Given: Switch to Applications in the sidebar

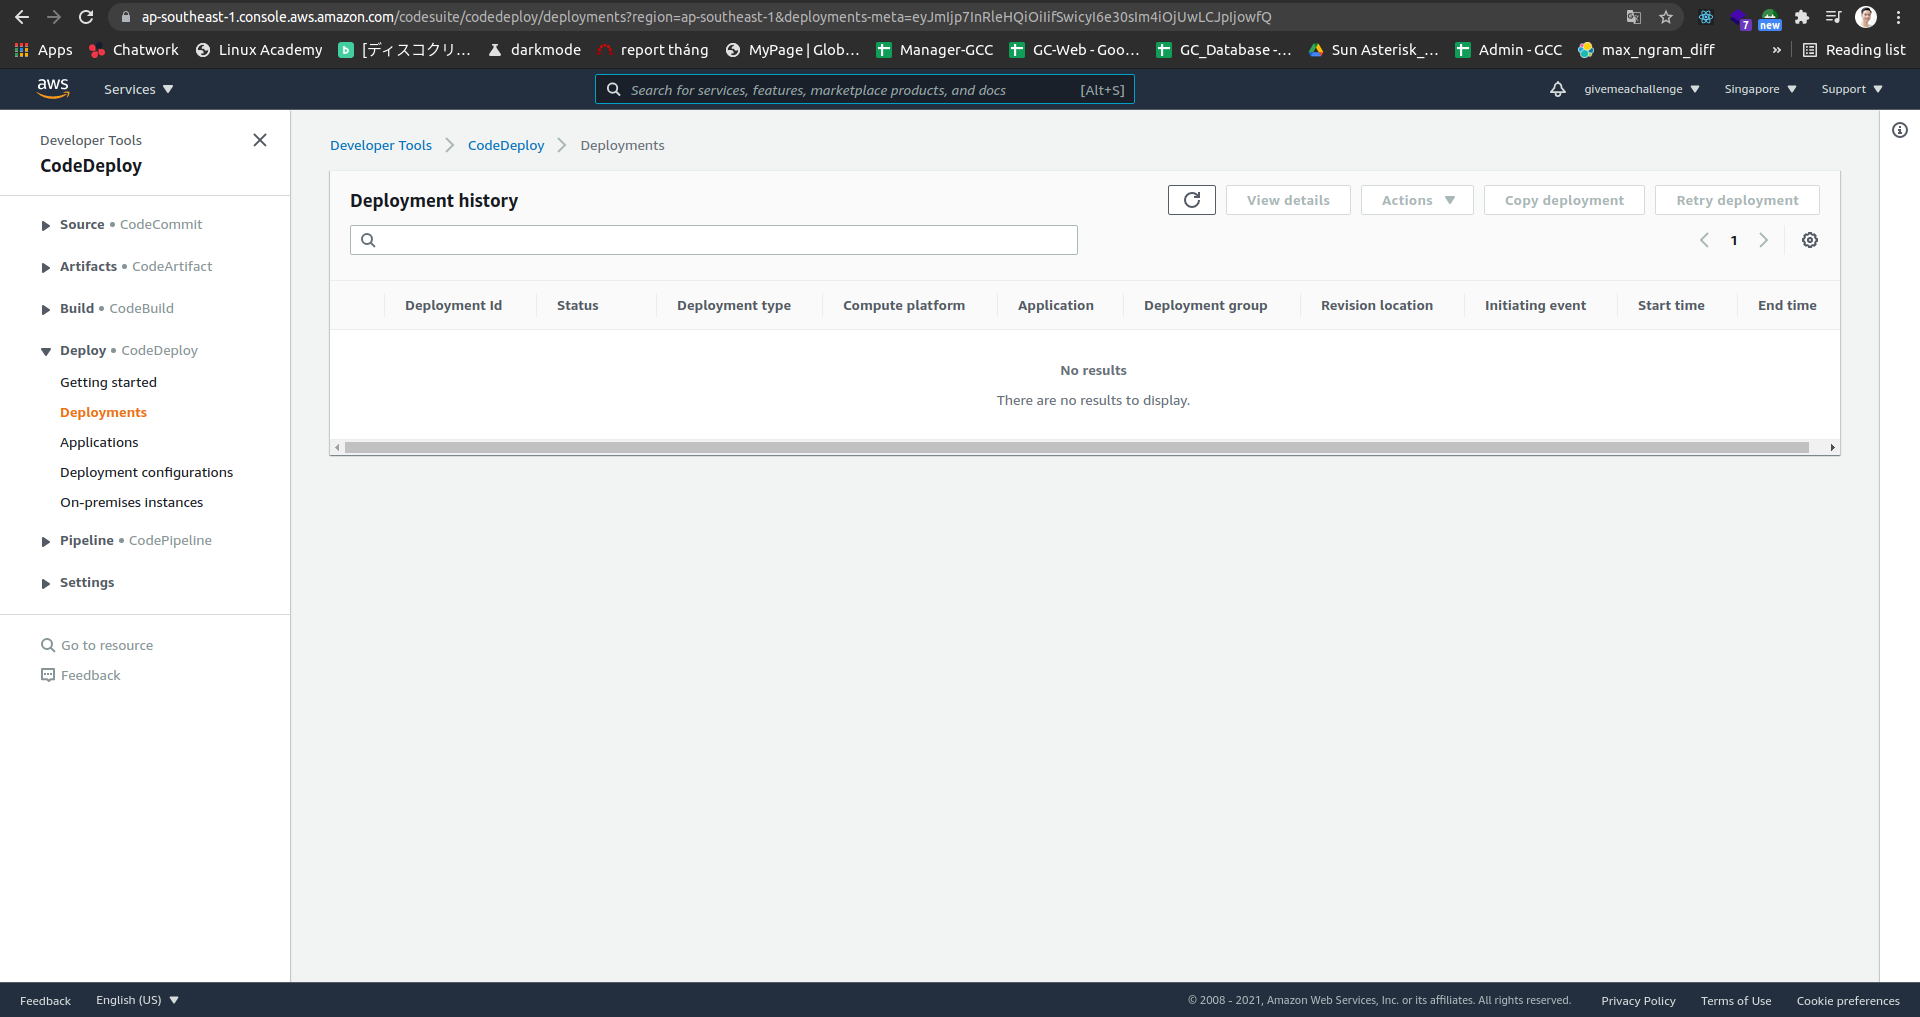Looking at the screenshot, I should [99, 442].
